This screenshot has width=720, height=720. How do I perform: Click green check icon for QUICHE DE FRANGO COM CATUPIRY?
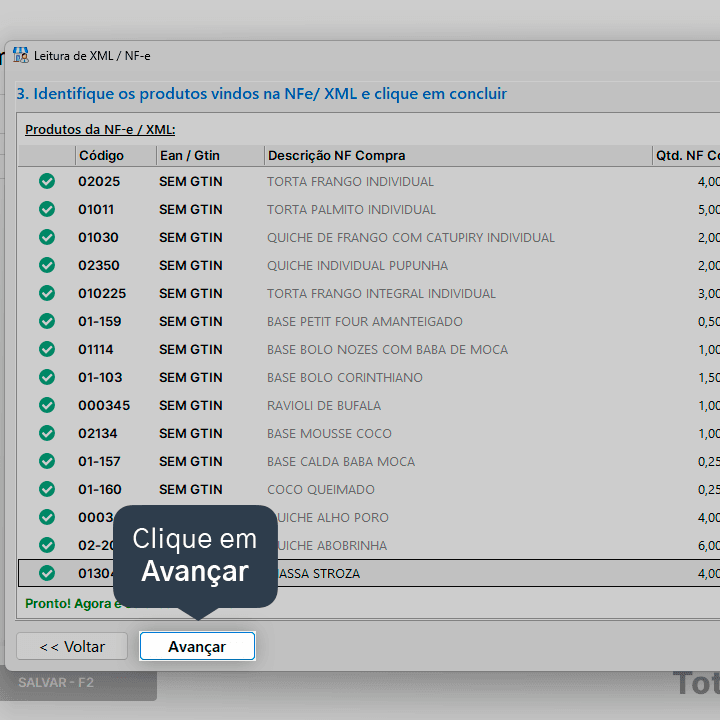[47, 237]
